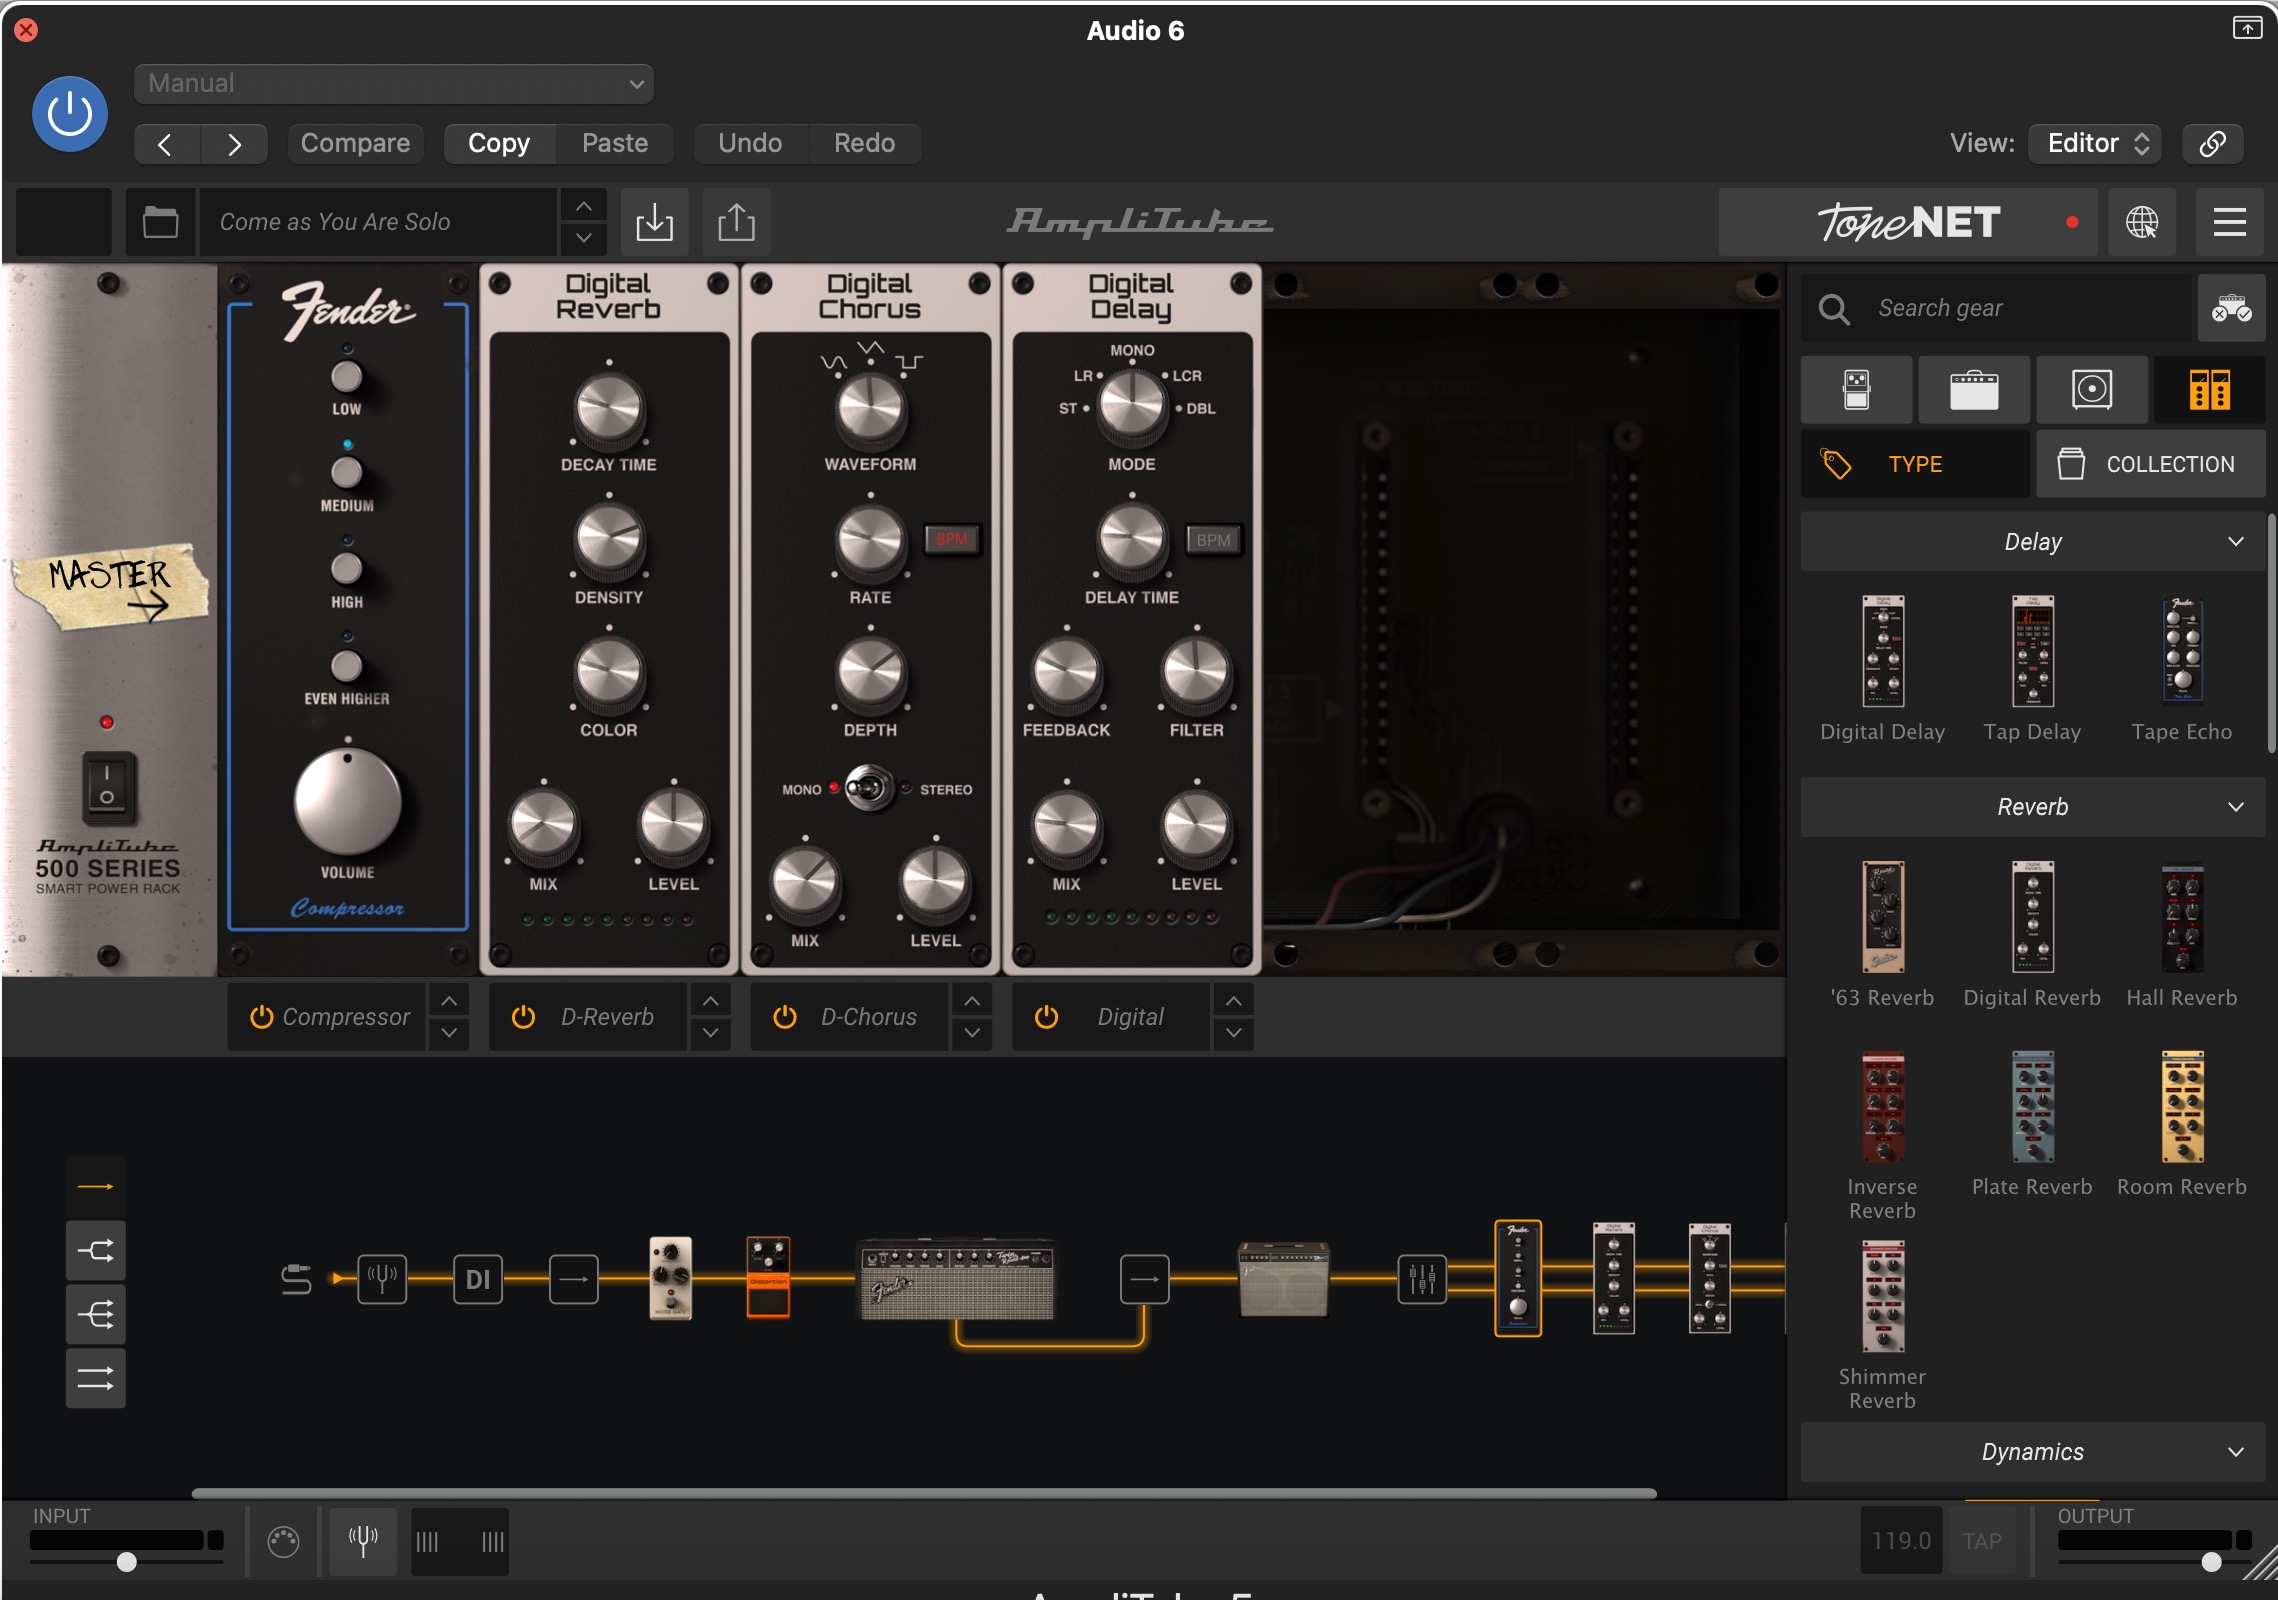
Task: Go to the previous preset arrow
Action: coord(166,145)
